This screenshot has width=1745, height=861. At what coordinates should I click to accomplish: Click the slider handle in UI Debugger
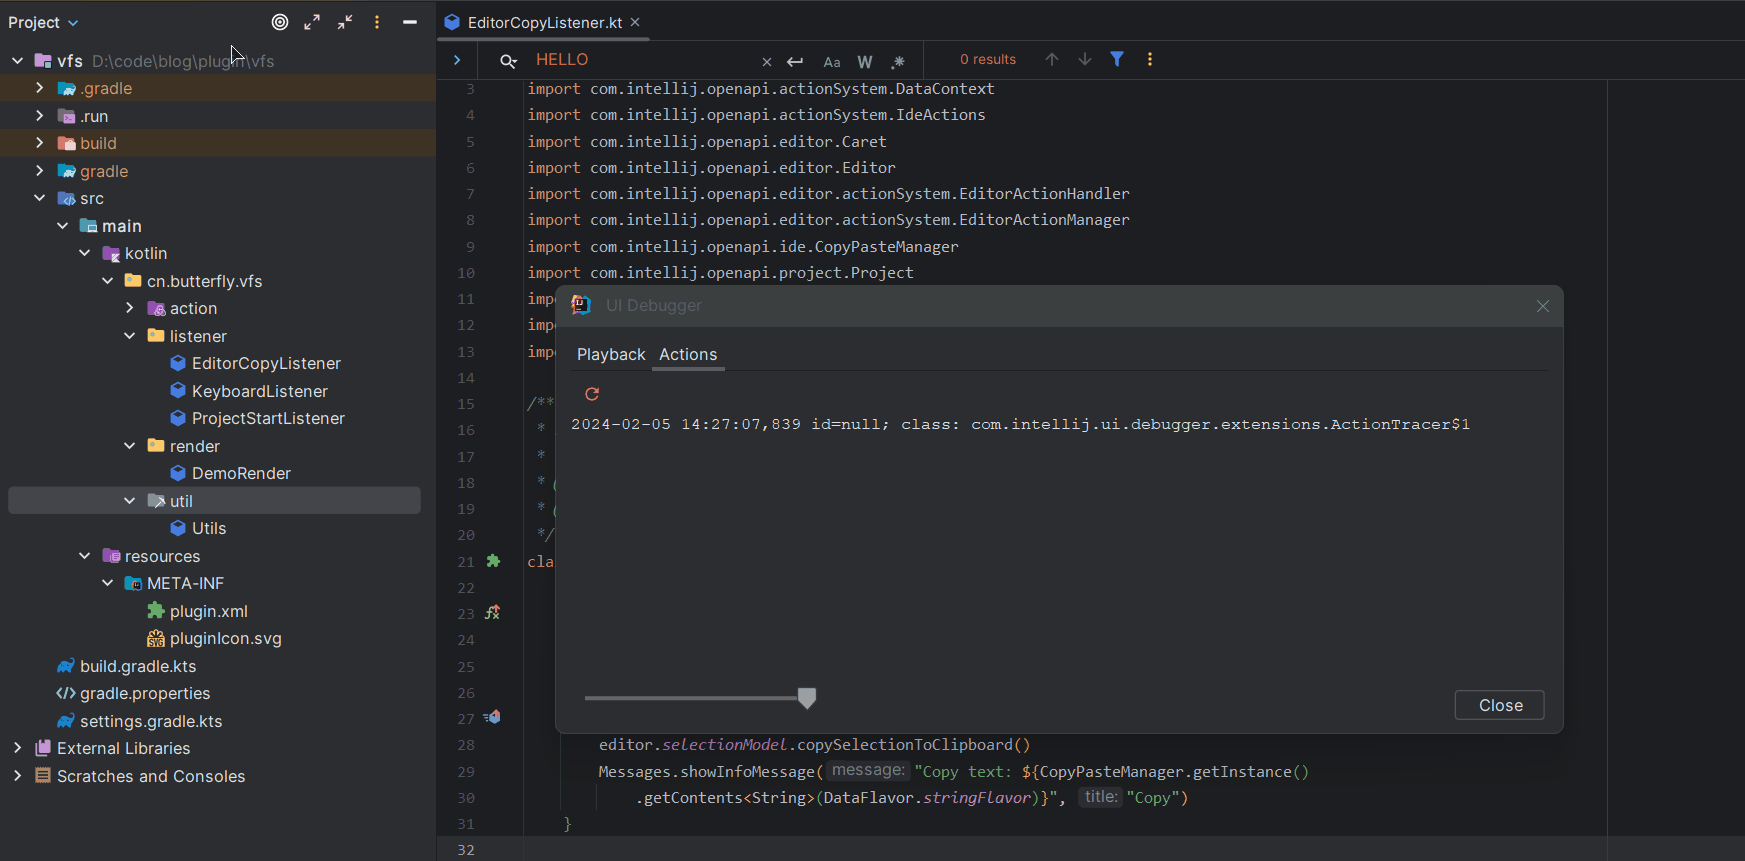pos(807,698)
